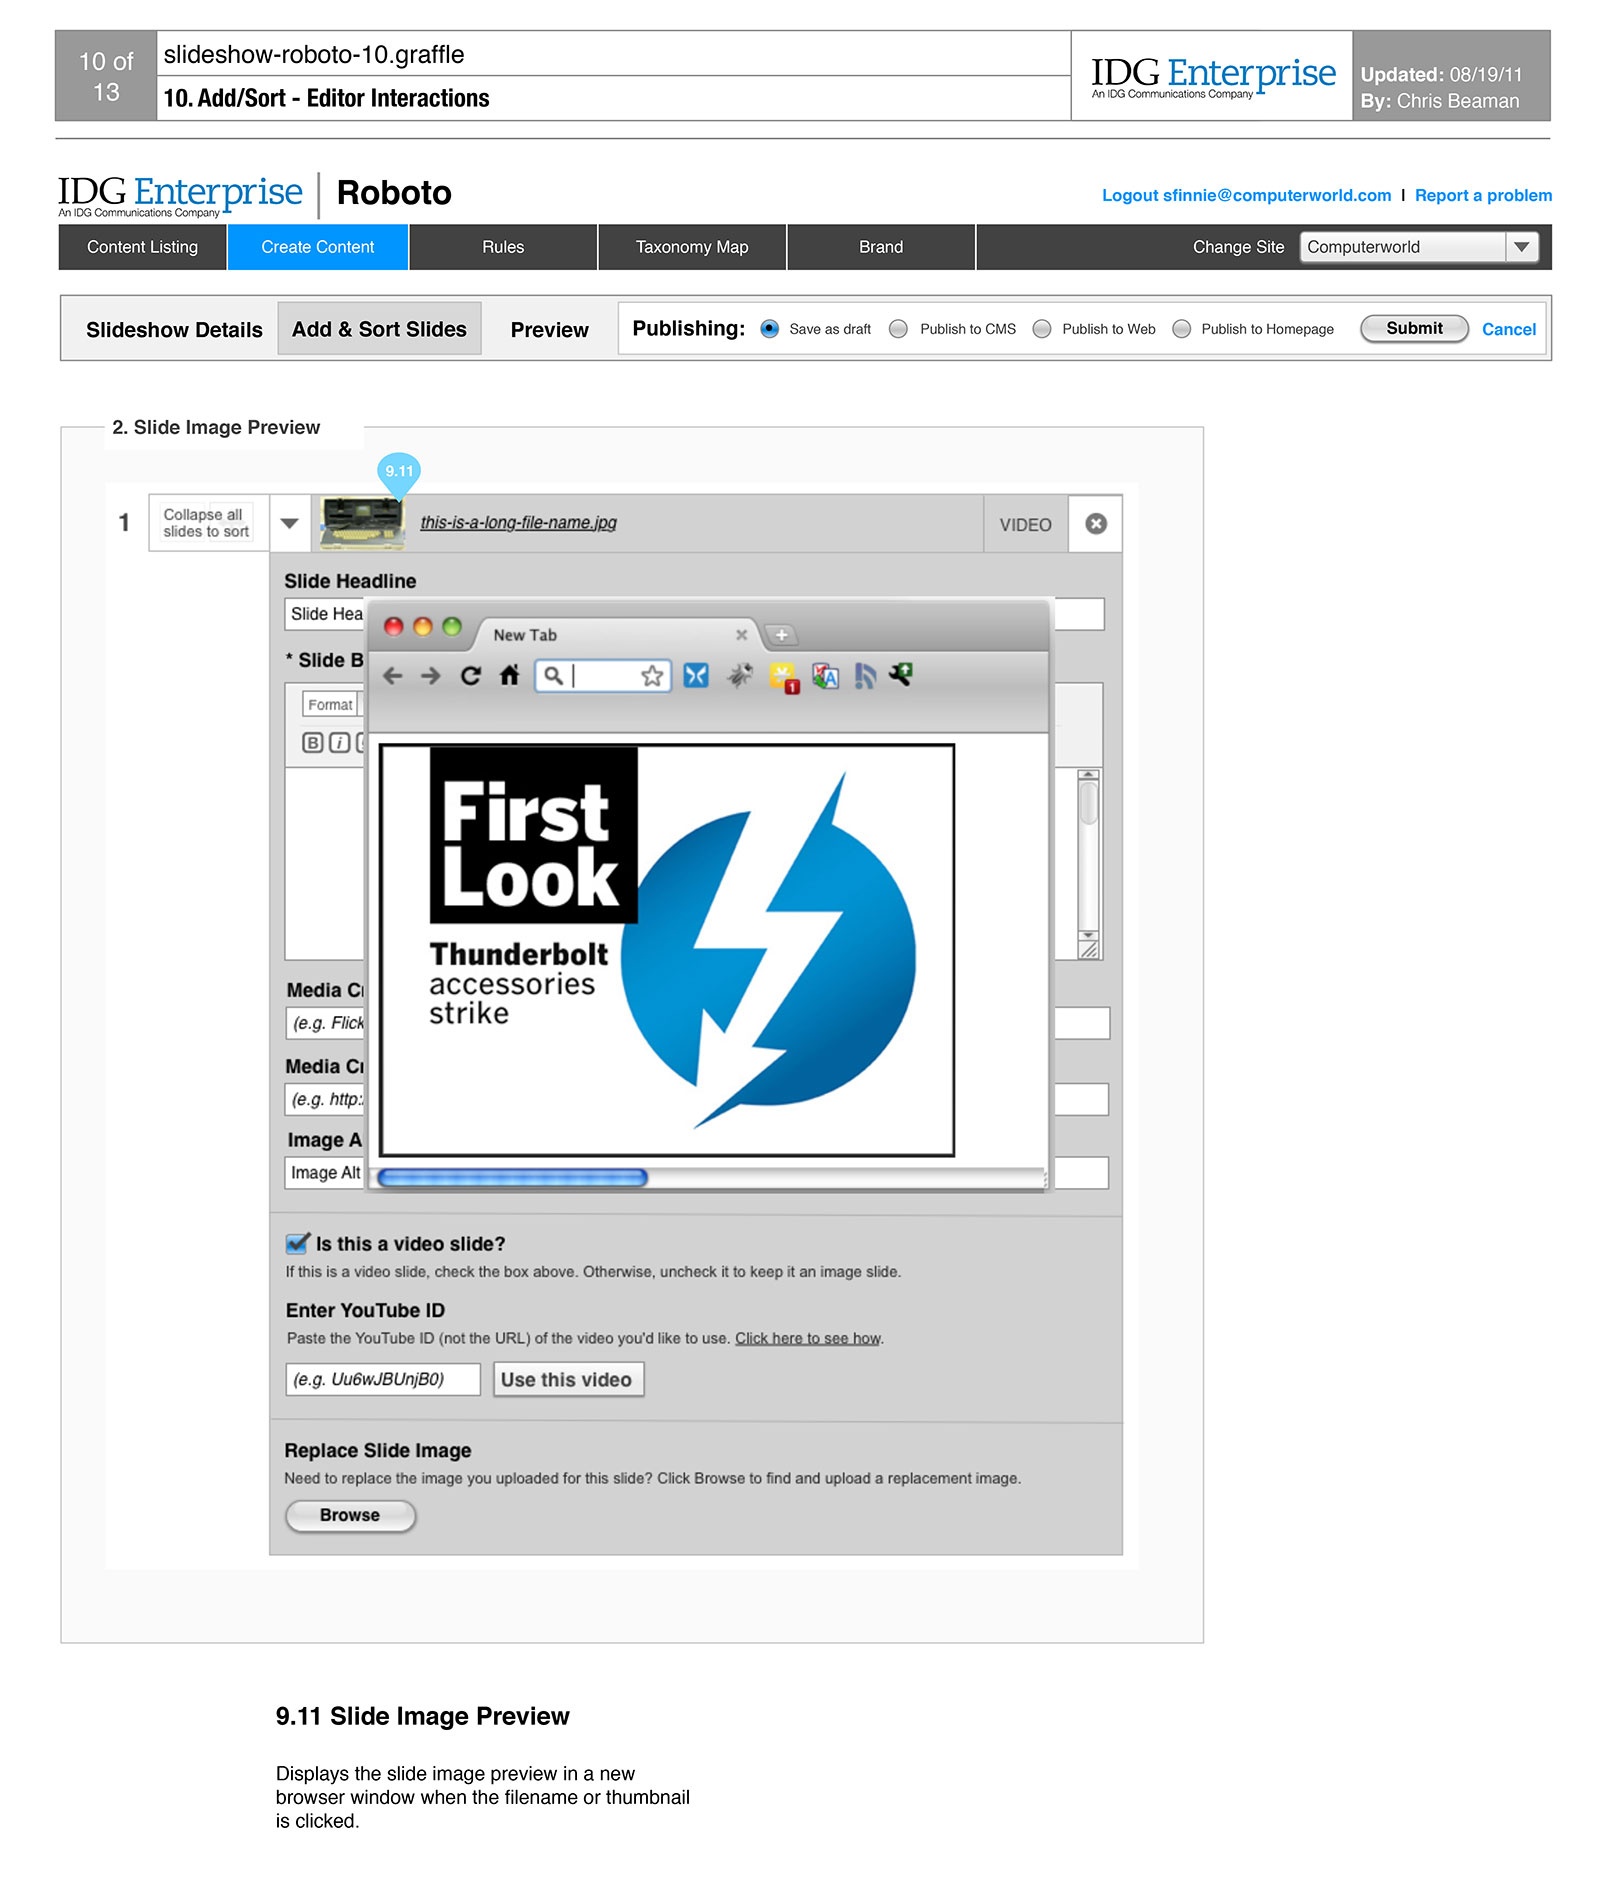Screen dimensions: 1600x1895
Task: Click the browser reload icon
Action: pos(470,676)
